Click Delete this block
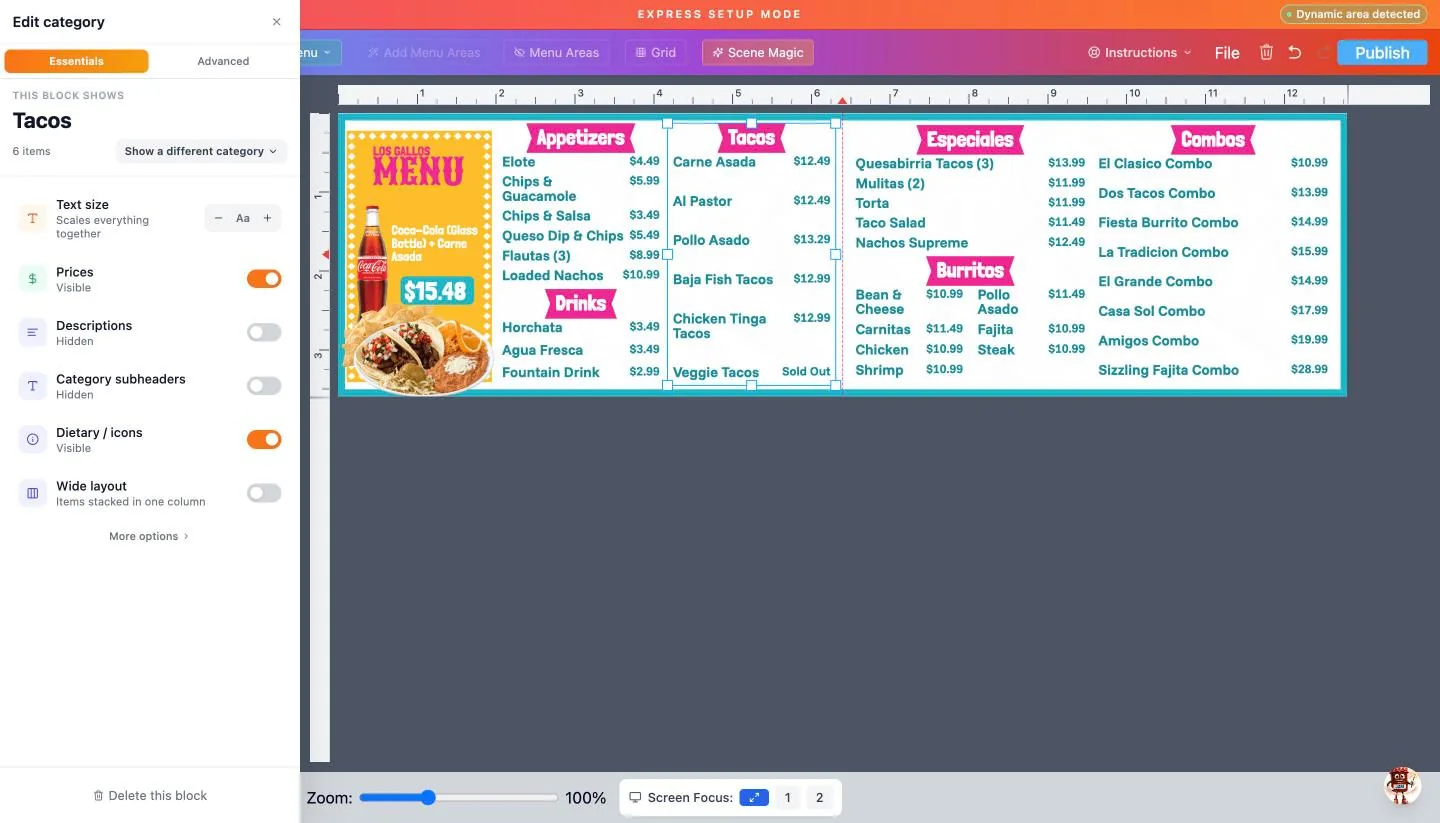 tap(150, 796)
